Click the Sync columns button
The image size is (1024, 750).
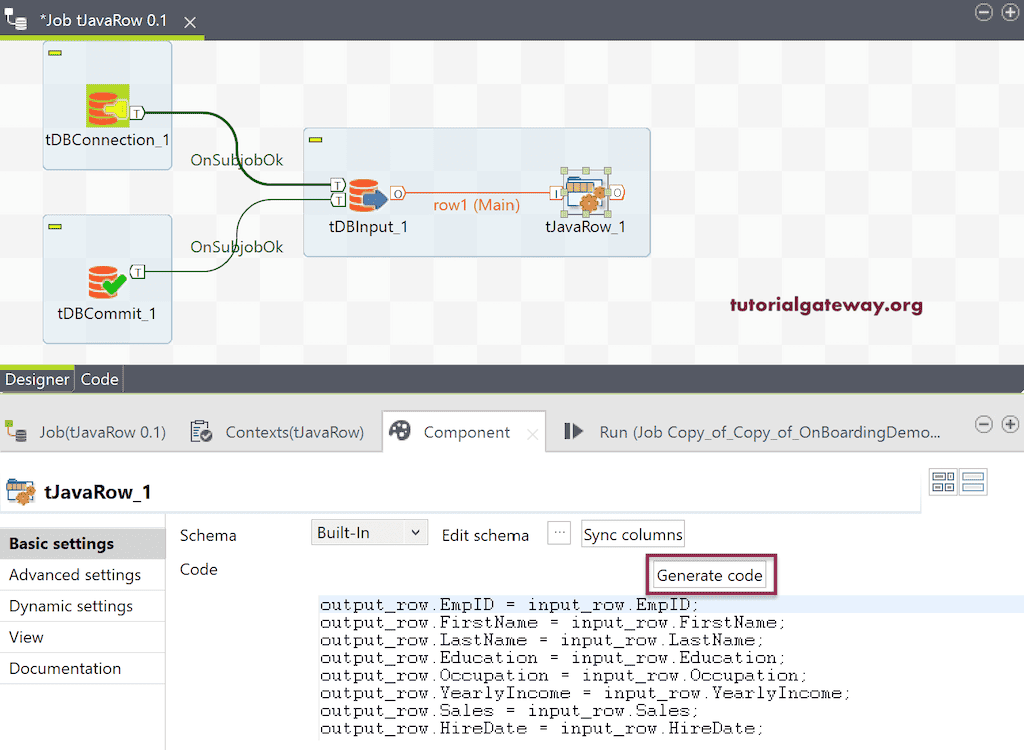click(x=632, y=533)
